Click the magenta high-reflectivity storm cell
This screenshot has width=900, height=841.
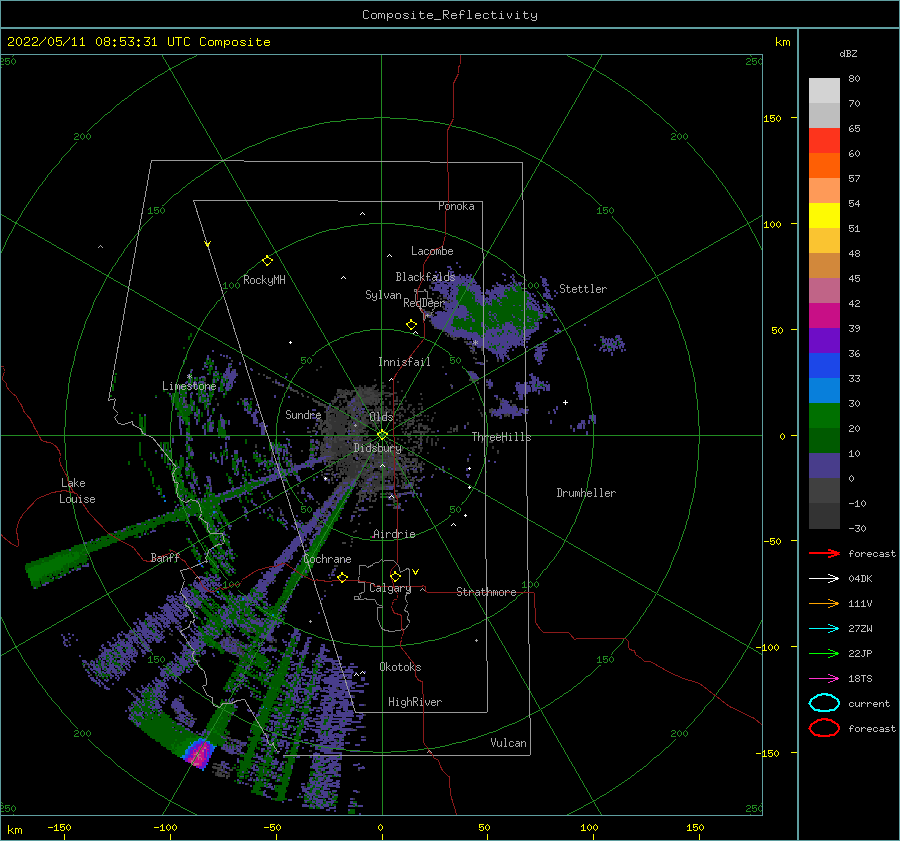(x=200, y=752)
